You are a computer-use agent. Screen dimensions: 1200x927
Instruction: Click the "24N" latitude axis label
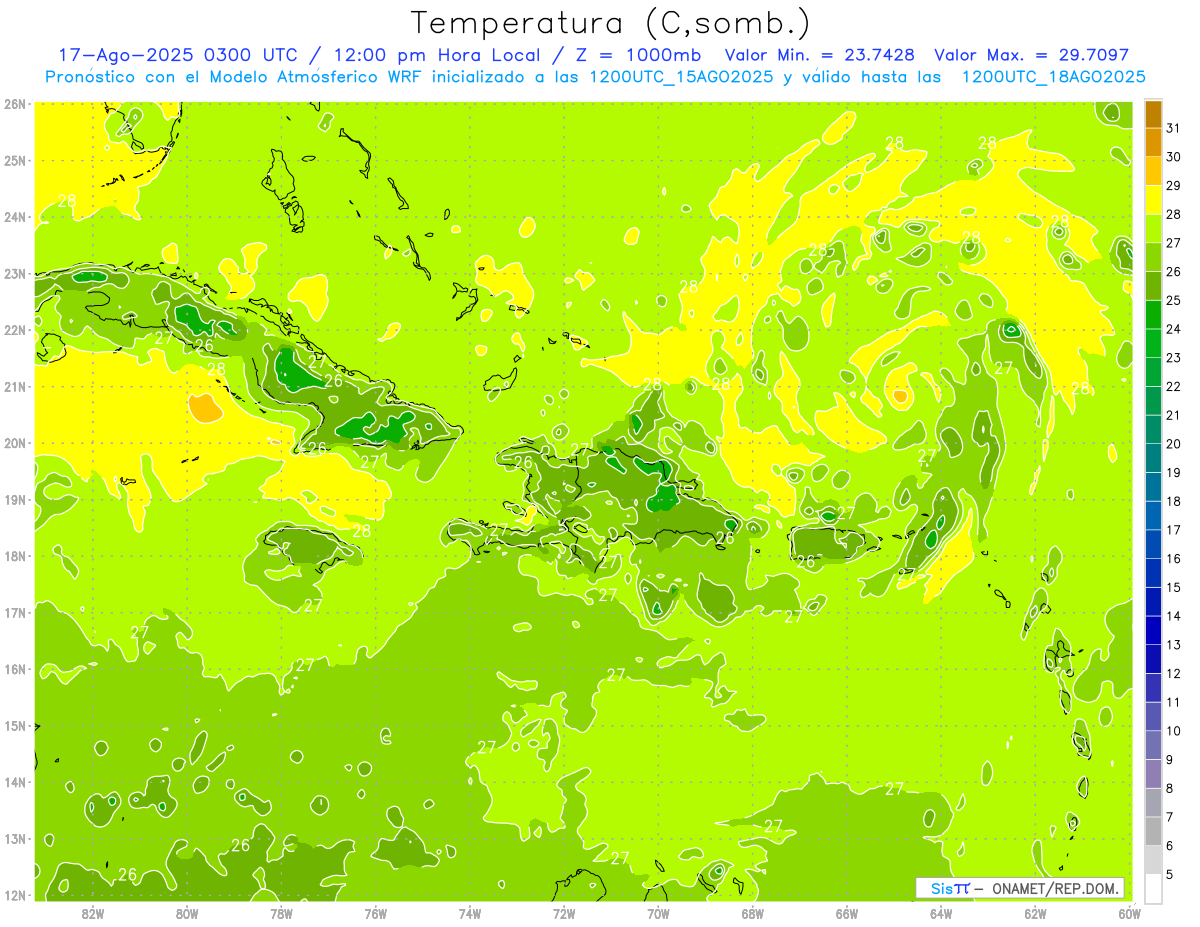coord(15,217)
